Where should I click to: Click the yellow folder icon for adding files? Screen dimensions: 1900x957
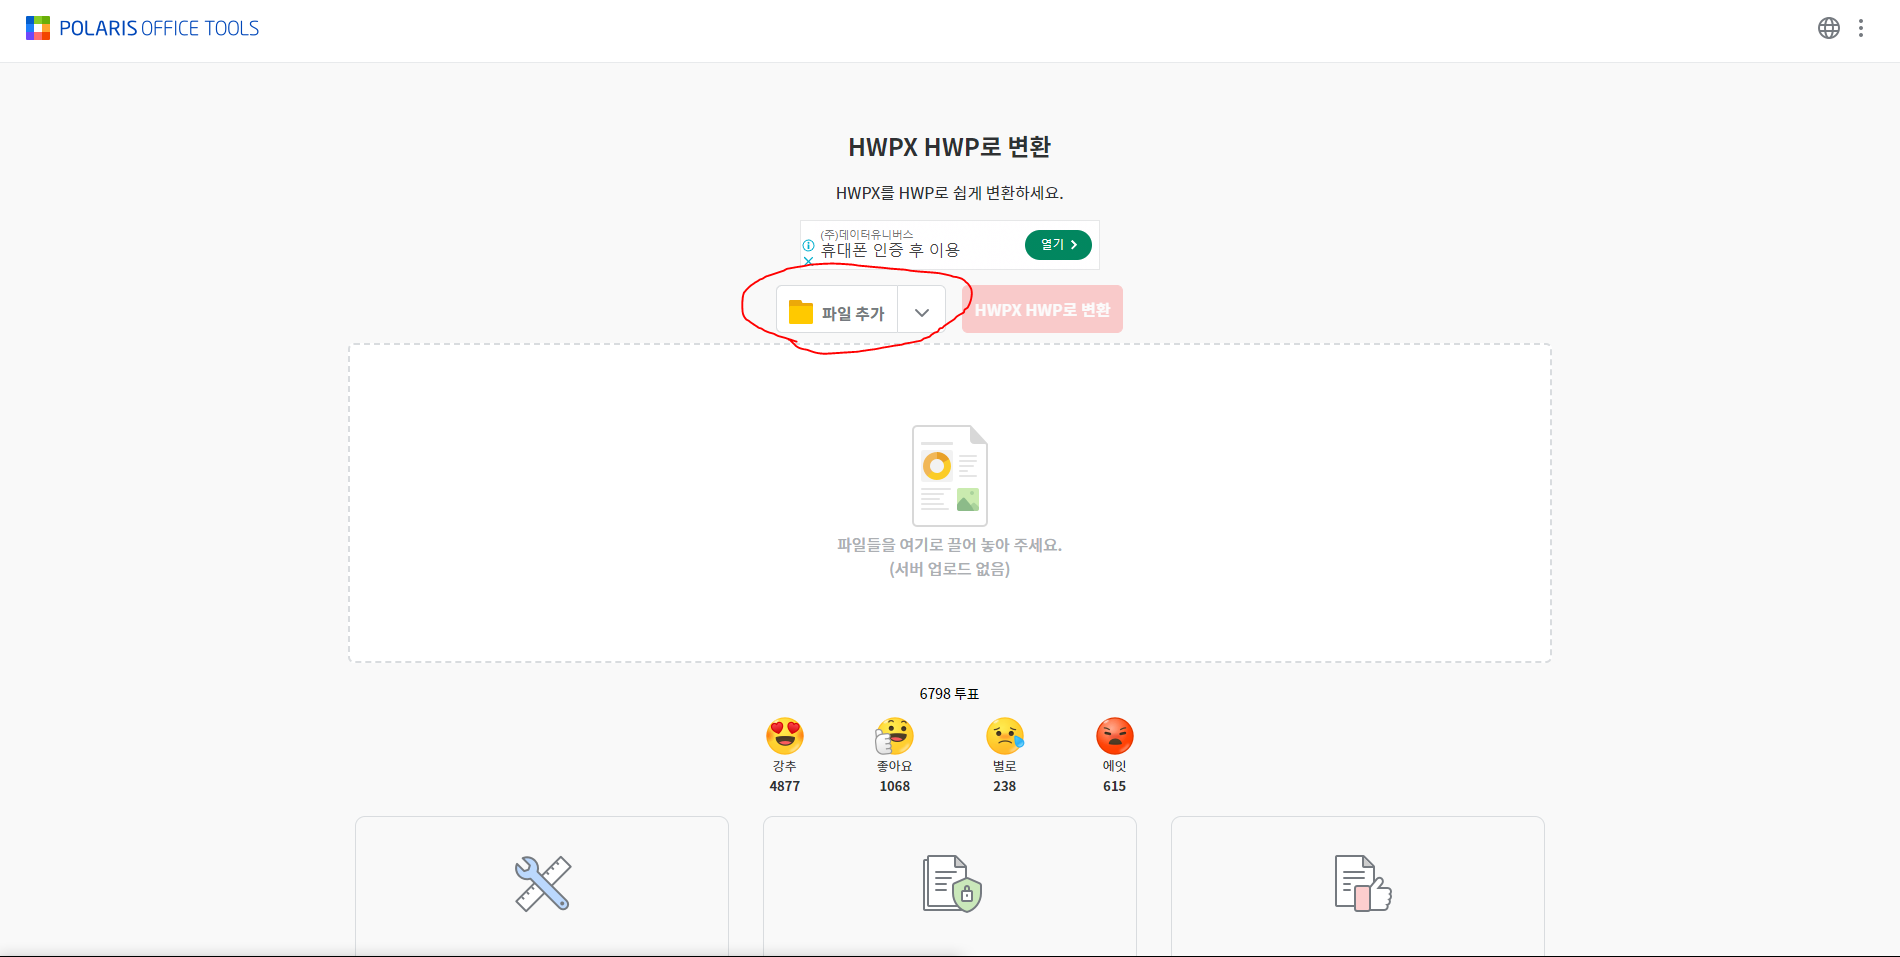point(801,312)
